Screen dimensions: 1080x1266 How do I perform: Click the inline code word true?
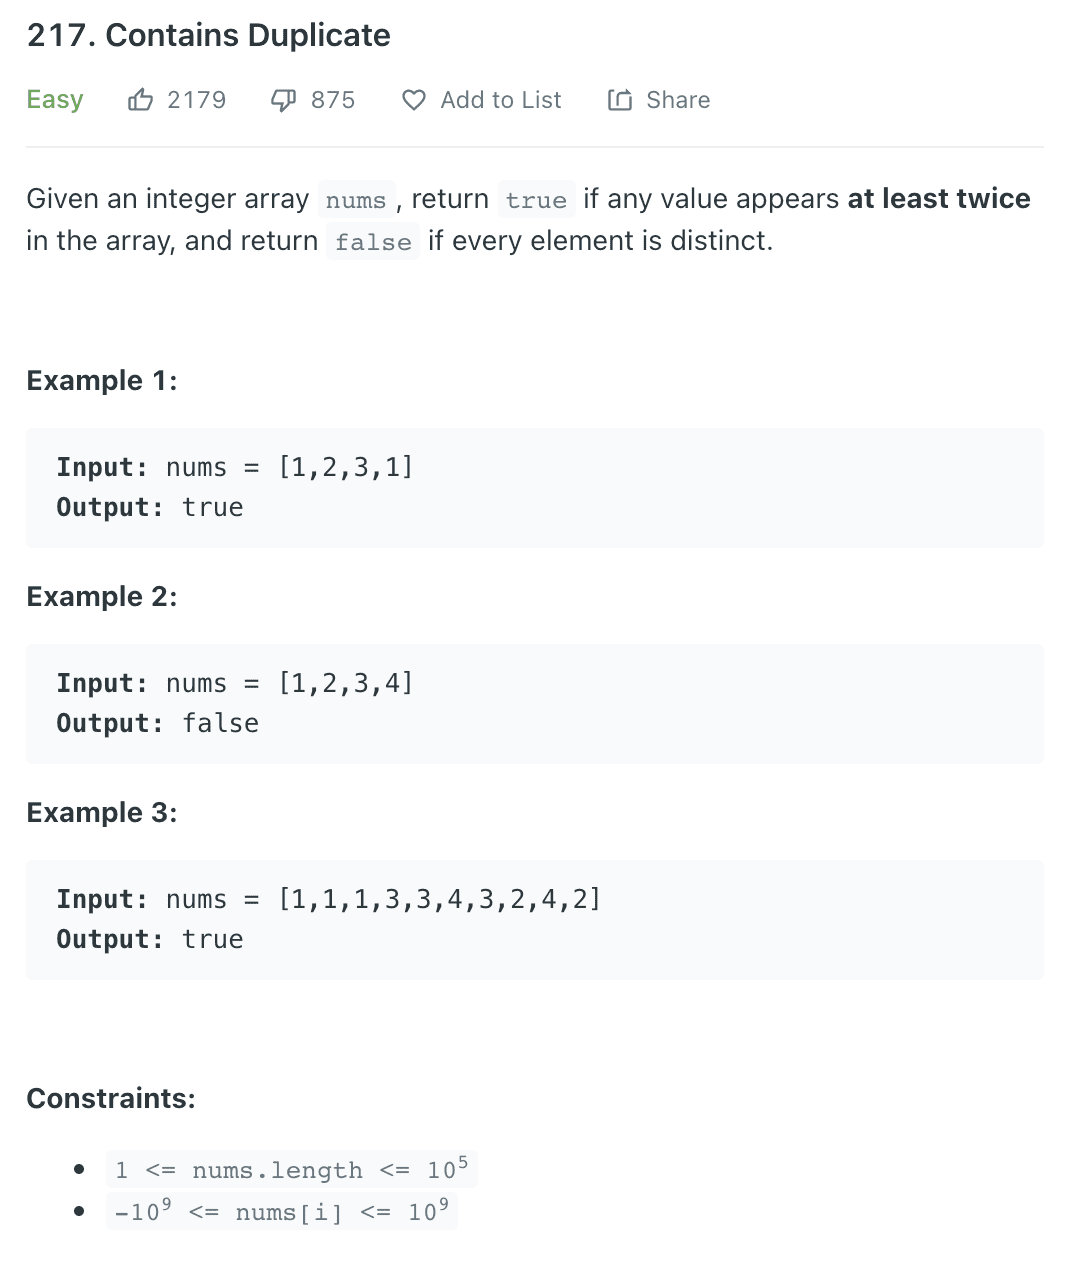tap(536, 200)
